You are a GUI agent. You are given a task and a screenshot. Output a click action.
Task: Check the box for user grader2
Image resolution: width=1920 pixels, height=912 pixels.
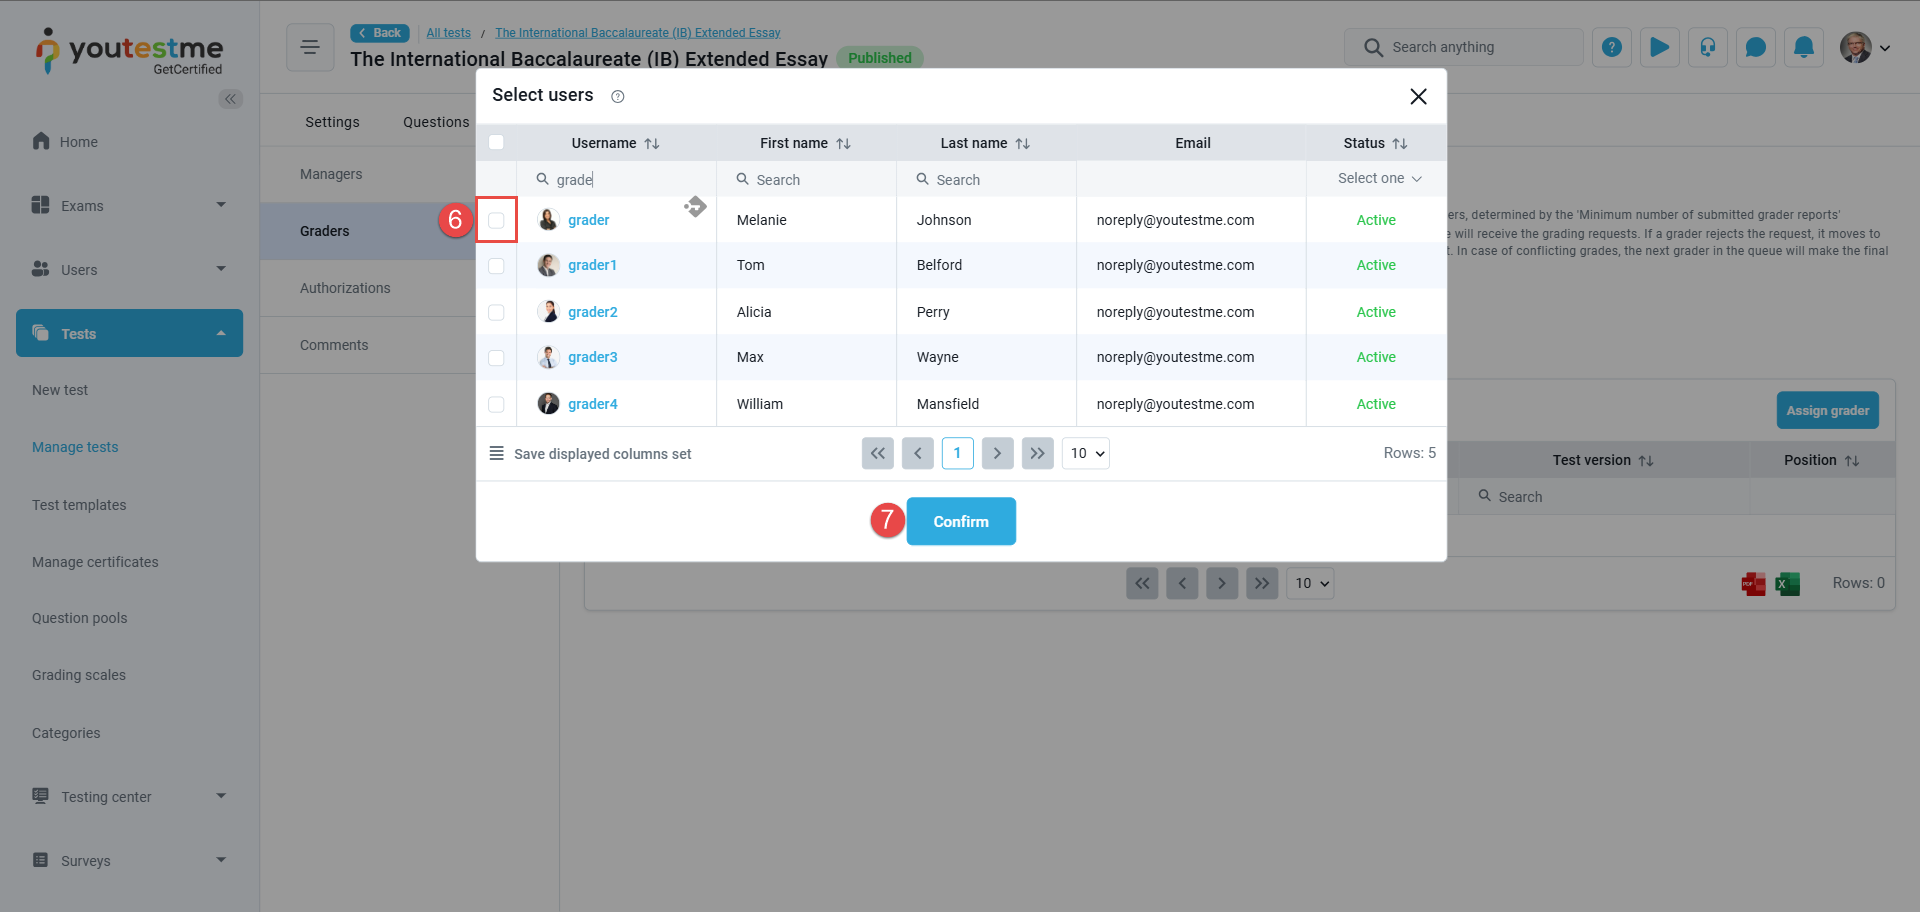click(496, 312)
